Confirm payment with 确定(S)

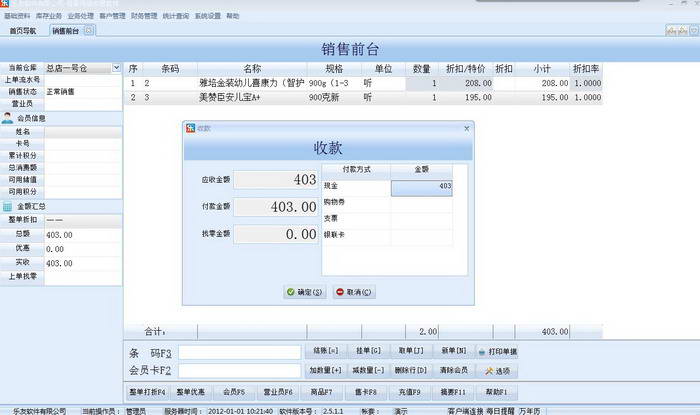[x=304, y=292]
